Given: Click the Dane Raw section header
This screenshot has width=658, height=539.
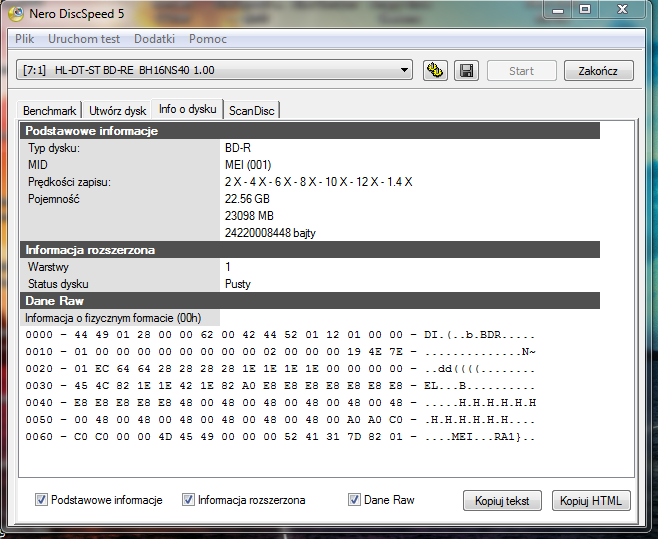Looking at the screenshot, I should 310,301.
